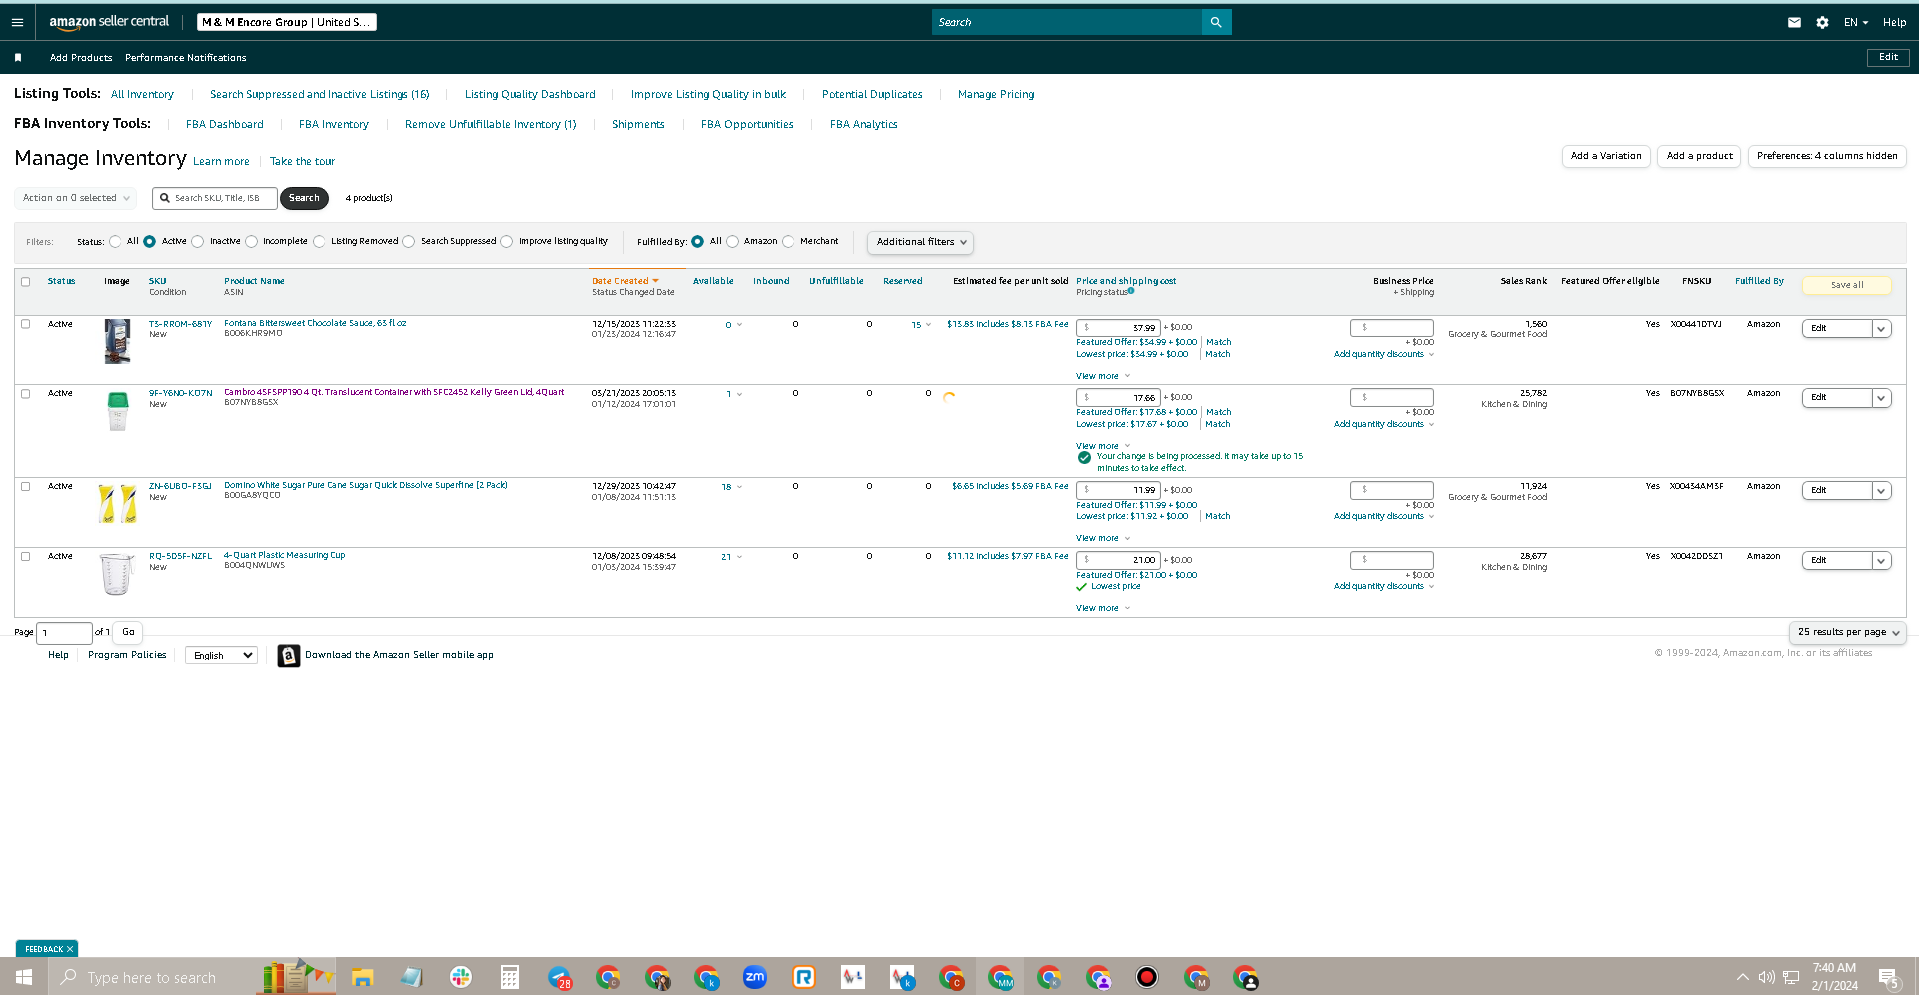Open Windows notification center icon
The width and height of the screenshot is (1919, 995).
coord(1889,978)
